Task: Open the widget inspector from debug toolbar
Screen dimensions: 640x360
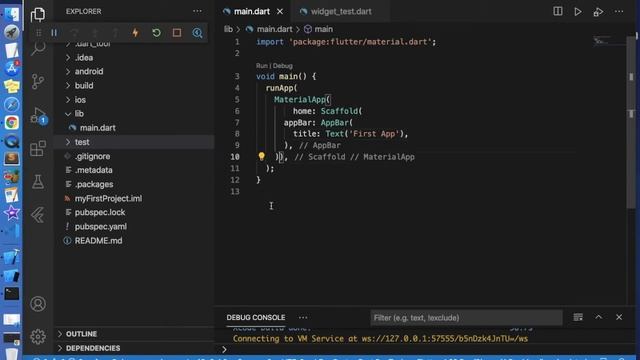Action: click(198, 33)
